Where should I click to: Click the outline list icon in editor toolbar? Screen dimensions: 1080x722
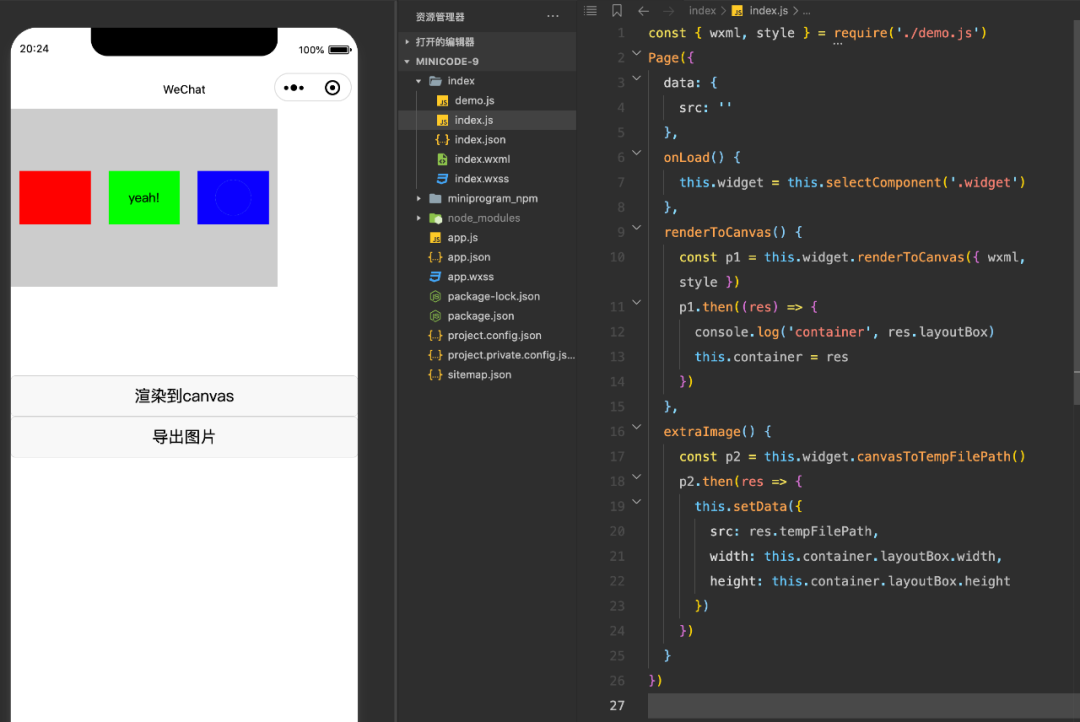590,10
